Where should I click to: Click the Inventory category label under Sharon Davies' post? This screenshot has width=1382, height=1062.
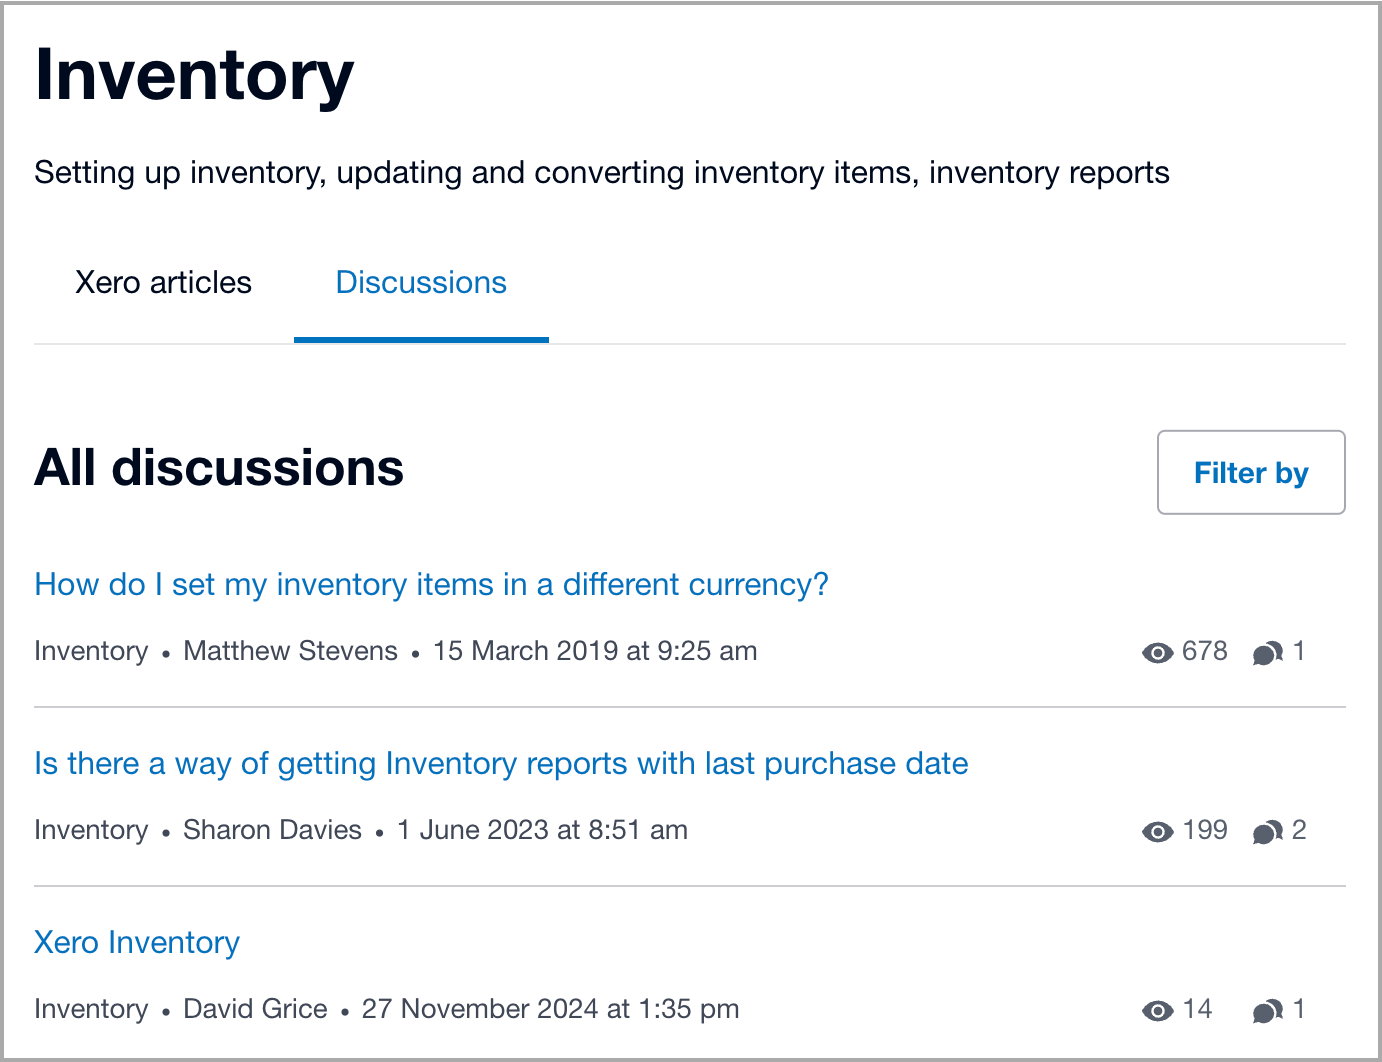pos(91,830)
